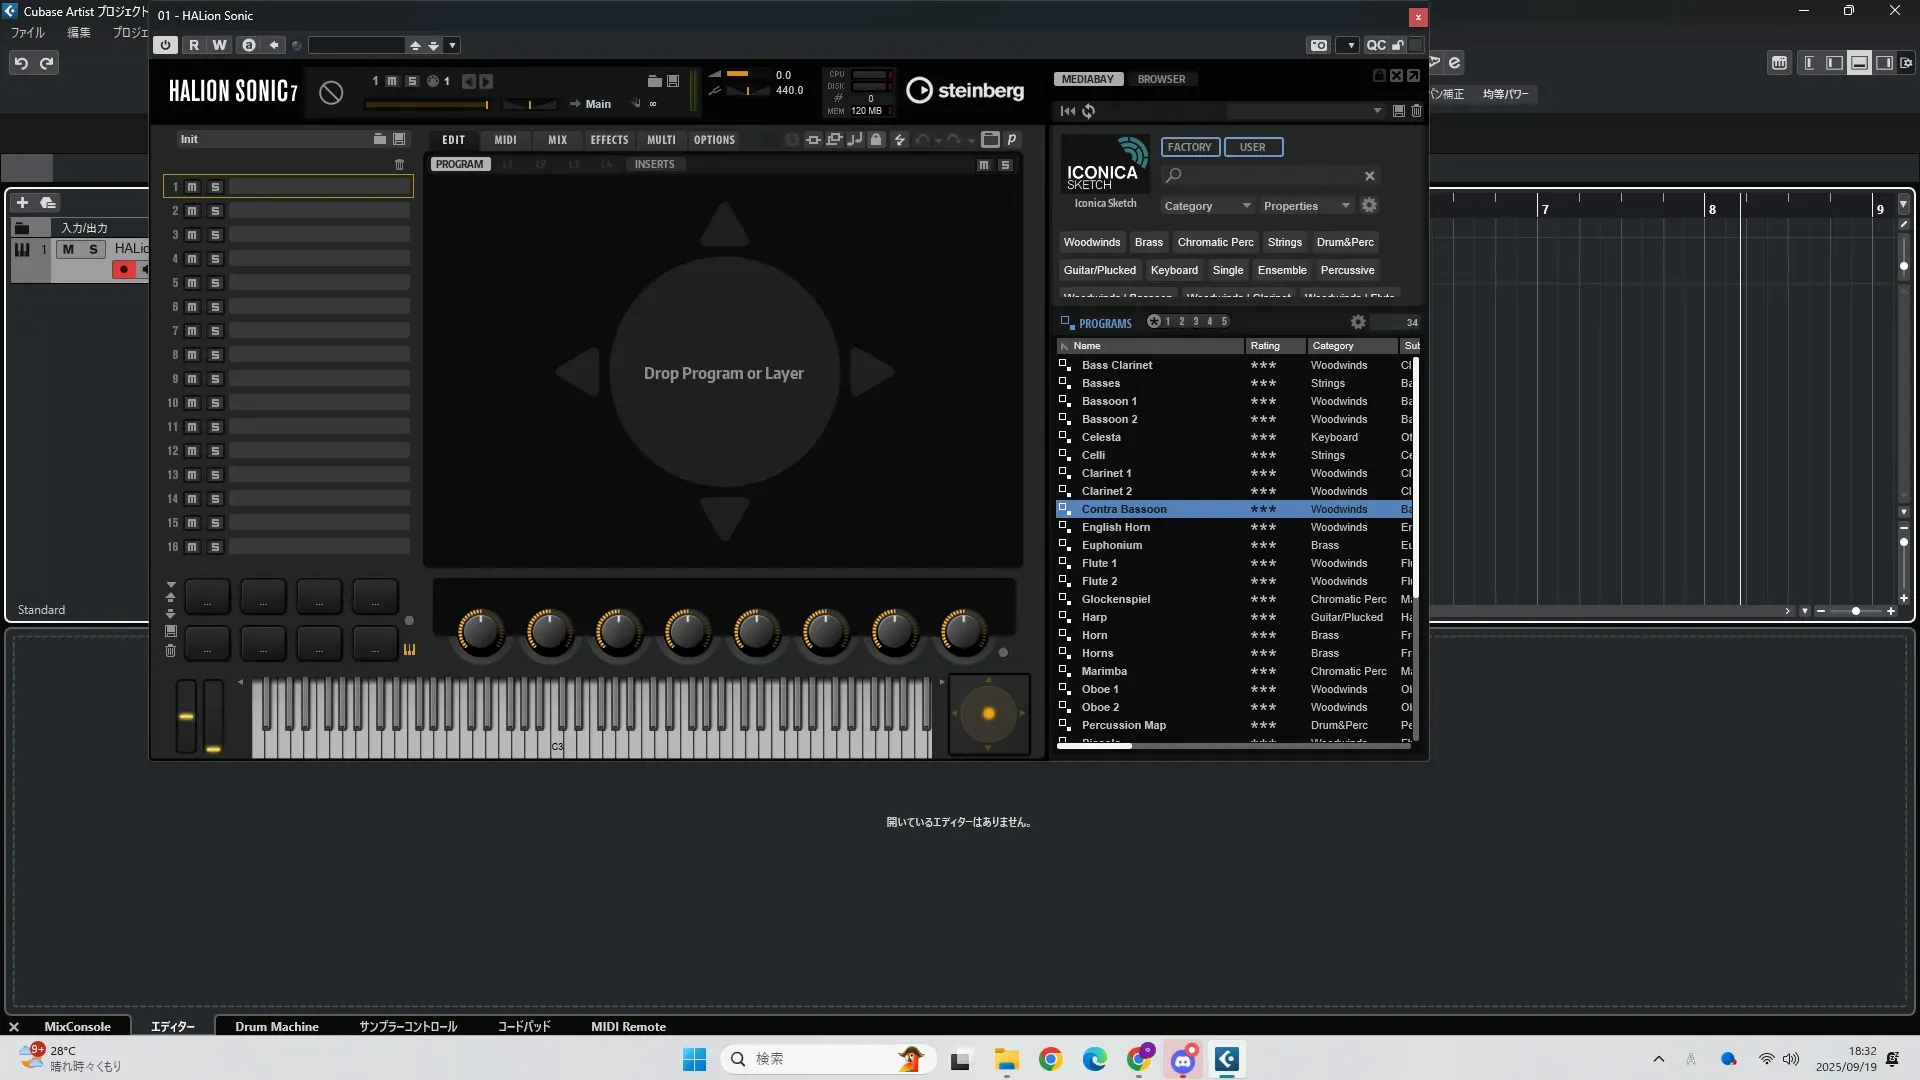Image resolution: width=1920 pixels, height=1080 pixels.
Task: Open the plug-in snapshot camera icon
Action: [1319, 45]
